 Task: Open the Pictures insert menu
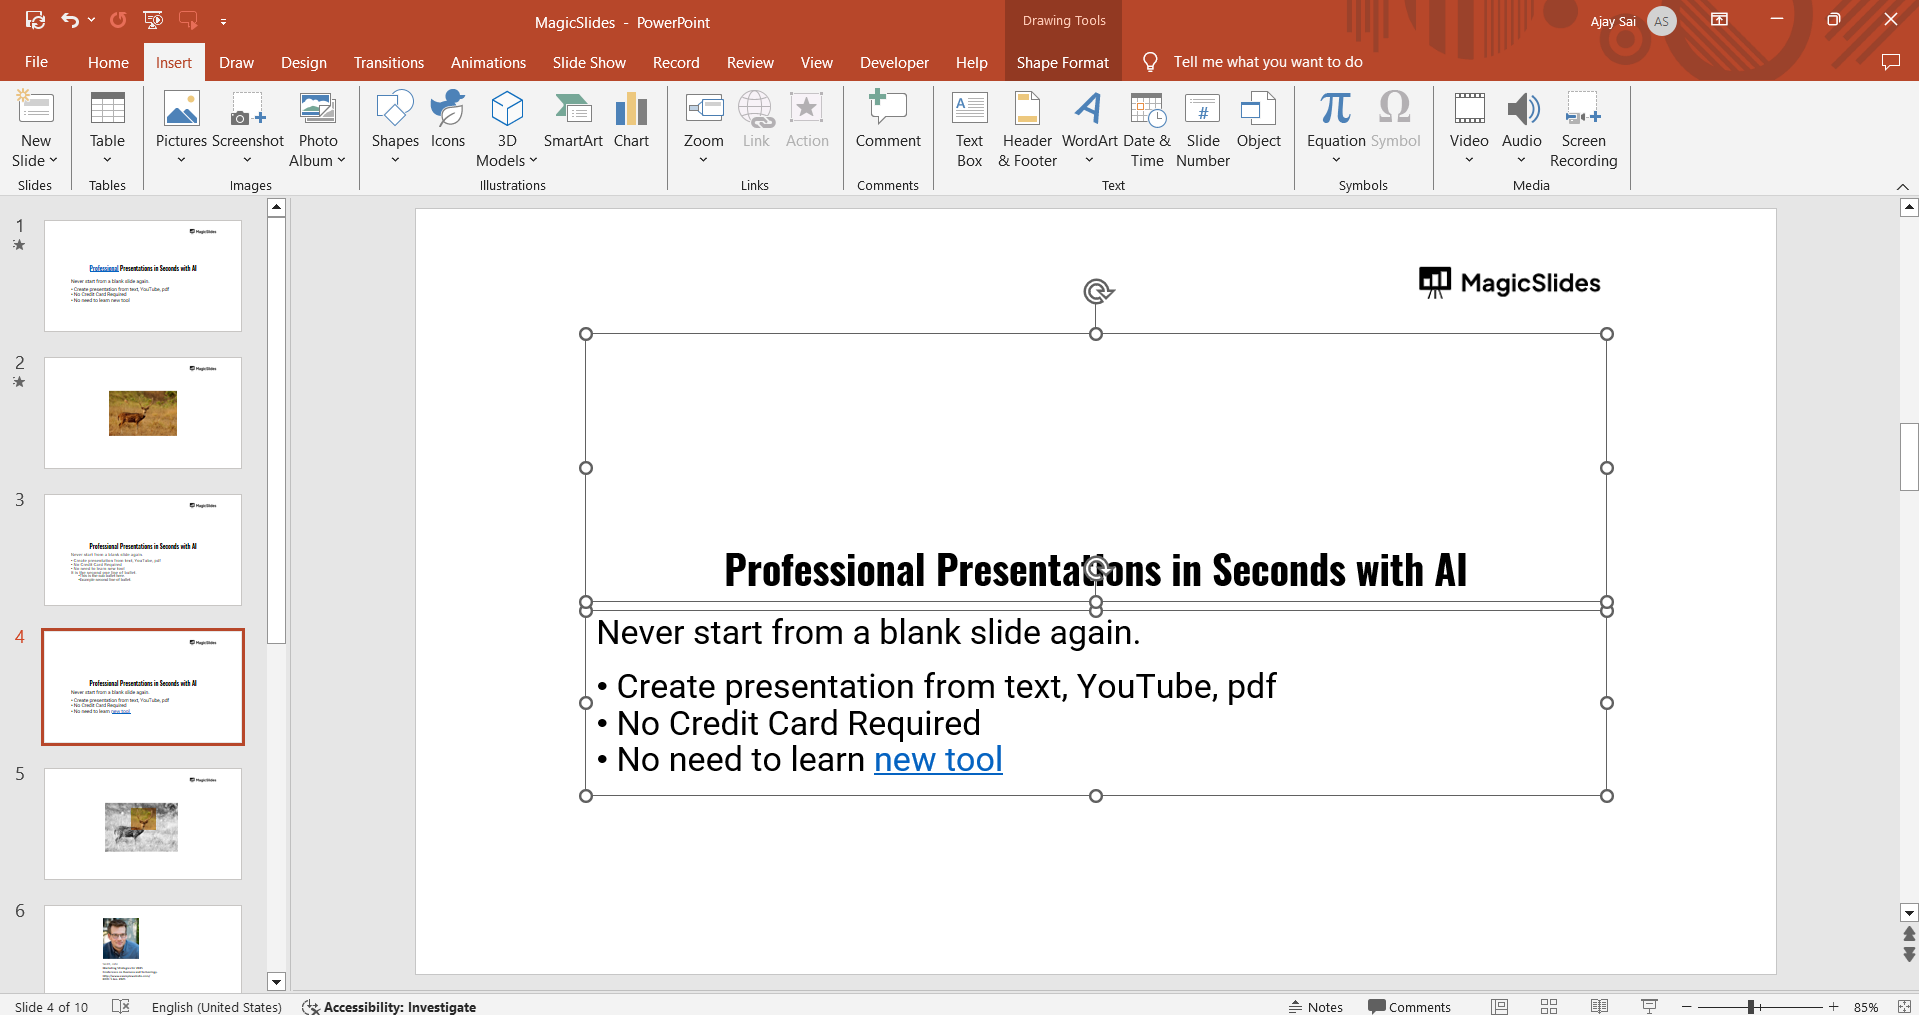[181, 129]
